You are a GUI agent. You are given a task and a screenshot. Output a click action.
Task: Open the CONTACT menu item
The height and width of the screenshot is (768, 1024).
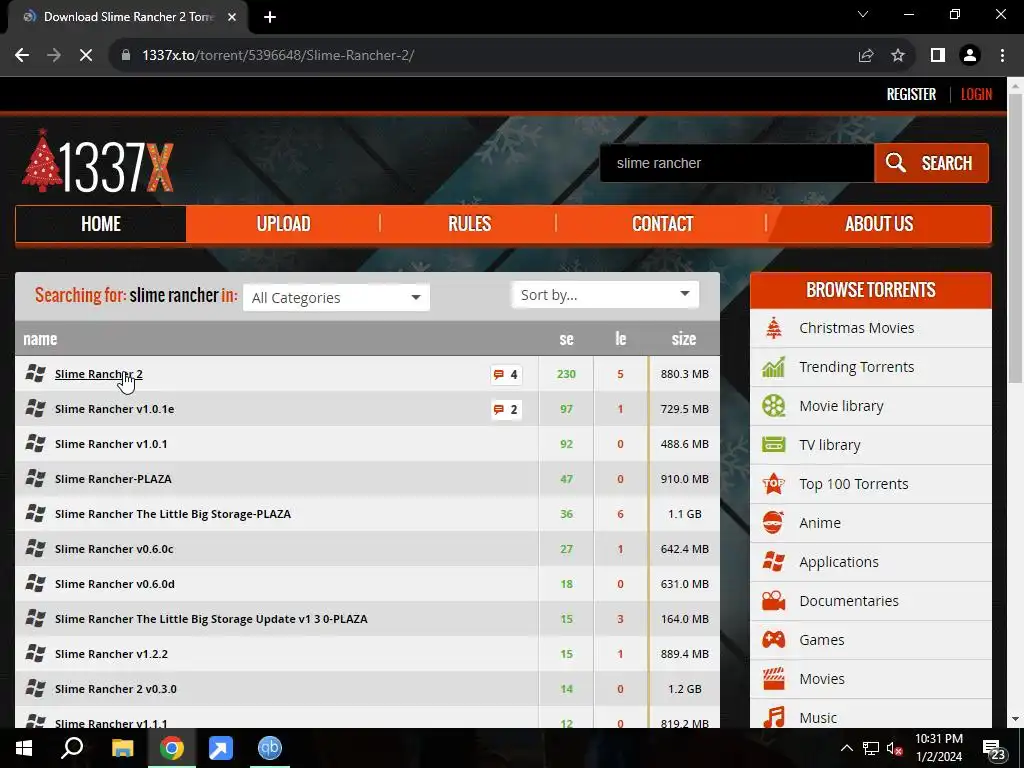point(662,224)
